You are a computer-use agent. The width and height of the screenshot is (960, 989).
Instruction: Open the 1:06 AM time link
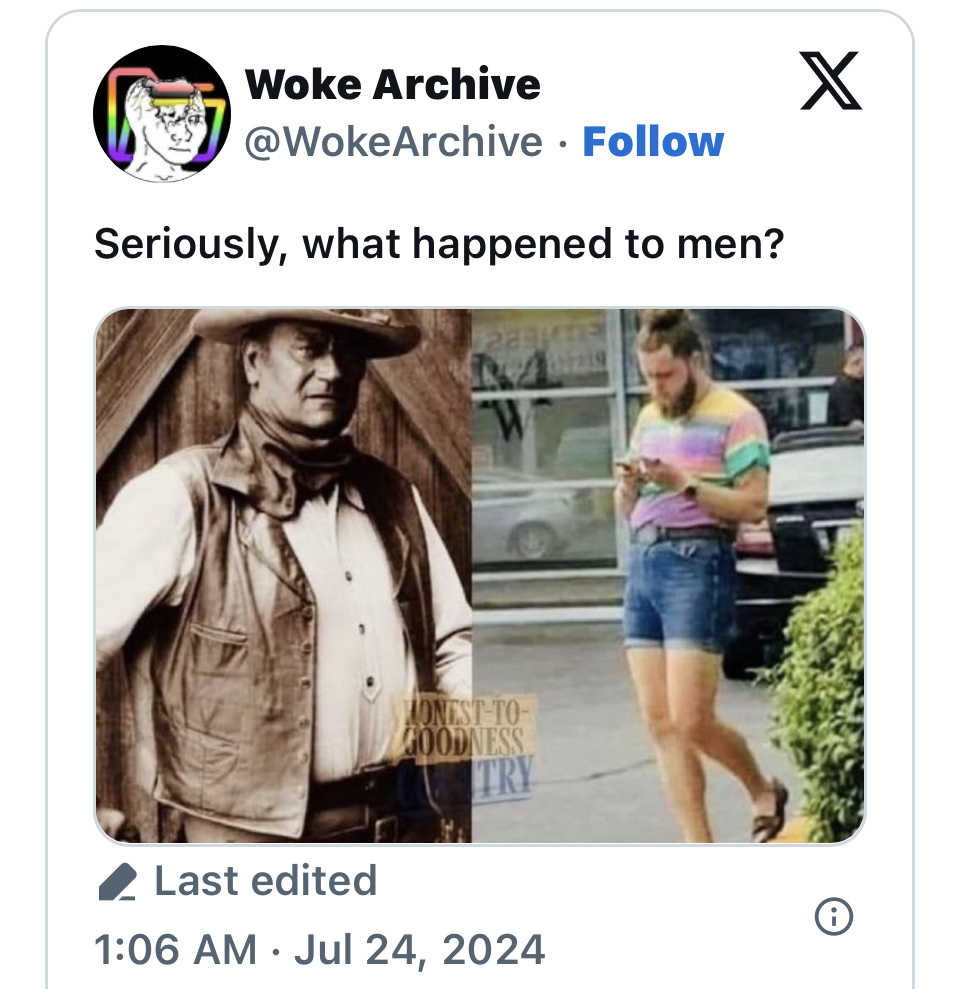[174, 948]
